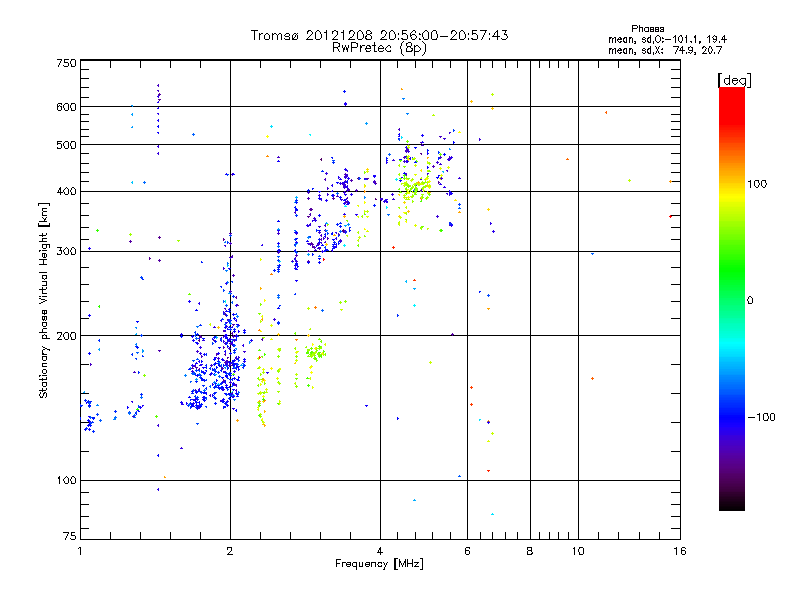800x600 pixels.
Task: Click the y-axis tick label '400'
Action: click(66, 192)
